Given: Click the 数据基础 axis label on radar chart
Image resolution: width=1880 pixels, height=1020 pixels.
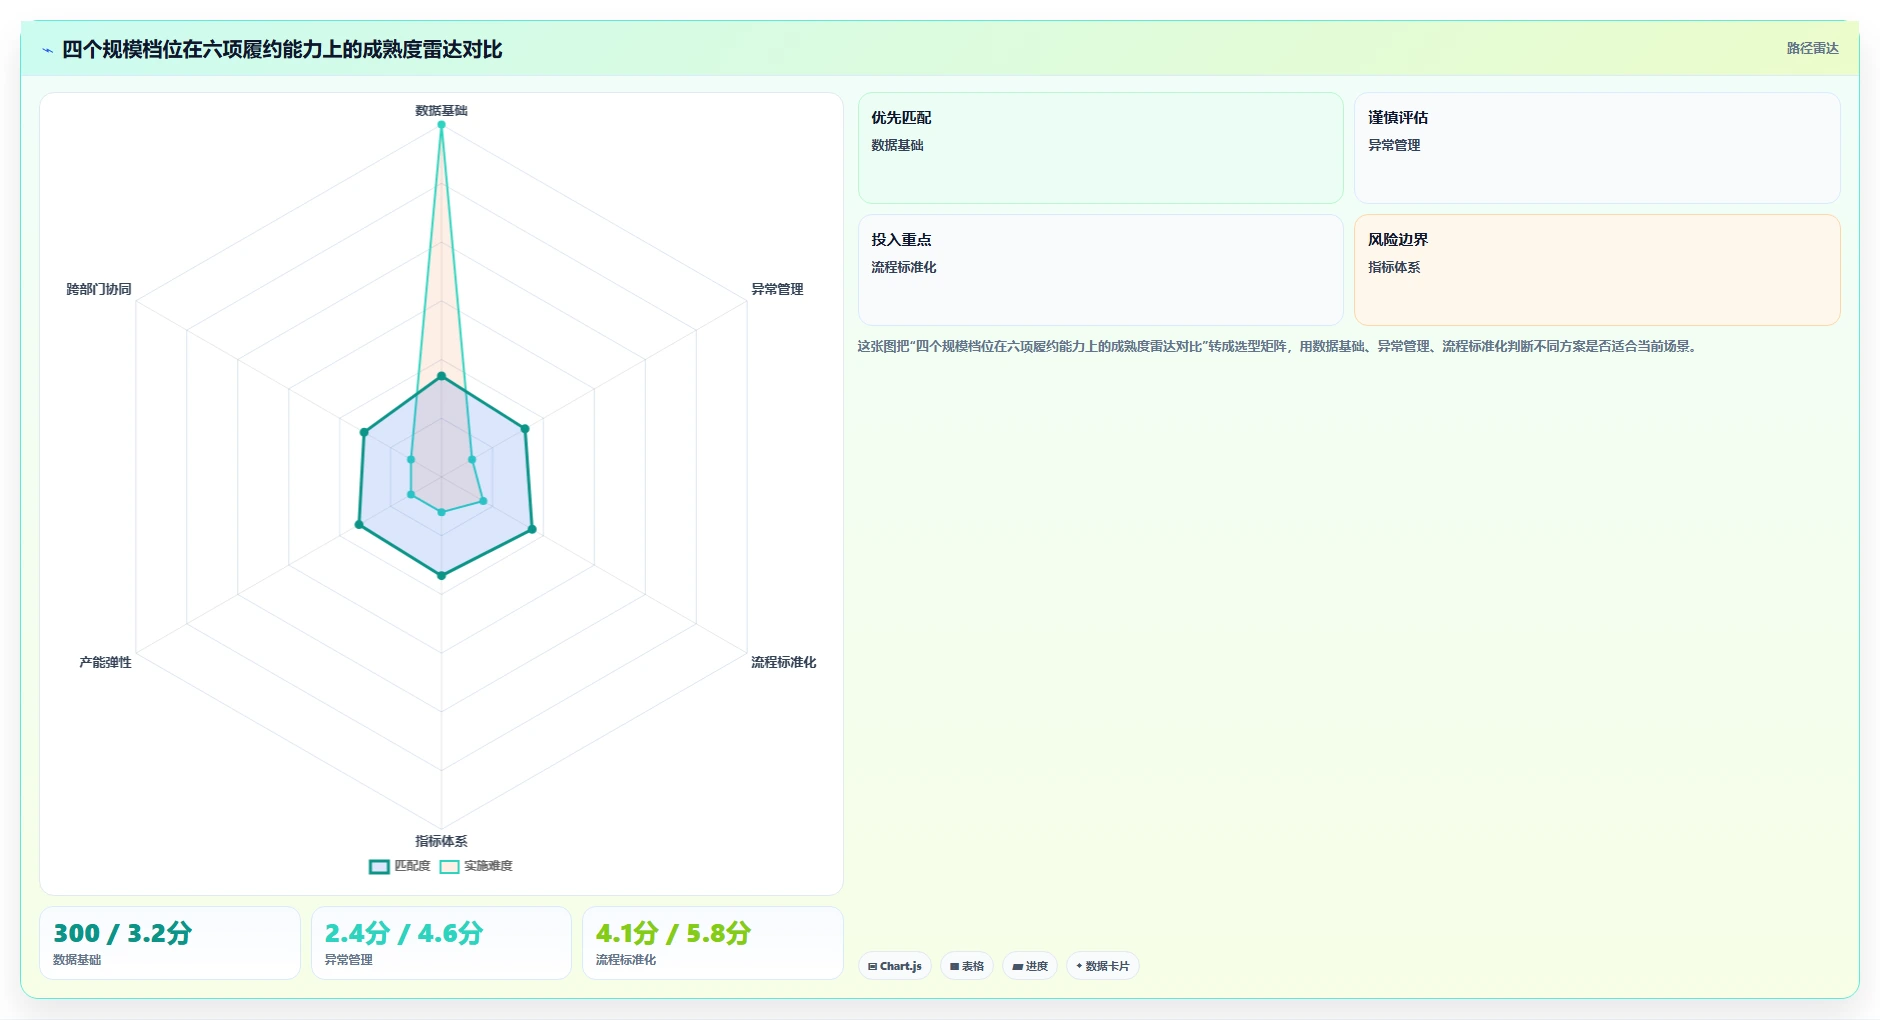Looking at the screenshot, I should [x=441, y=110].
